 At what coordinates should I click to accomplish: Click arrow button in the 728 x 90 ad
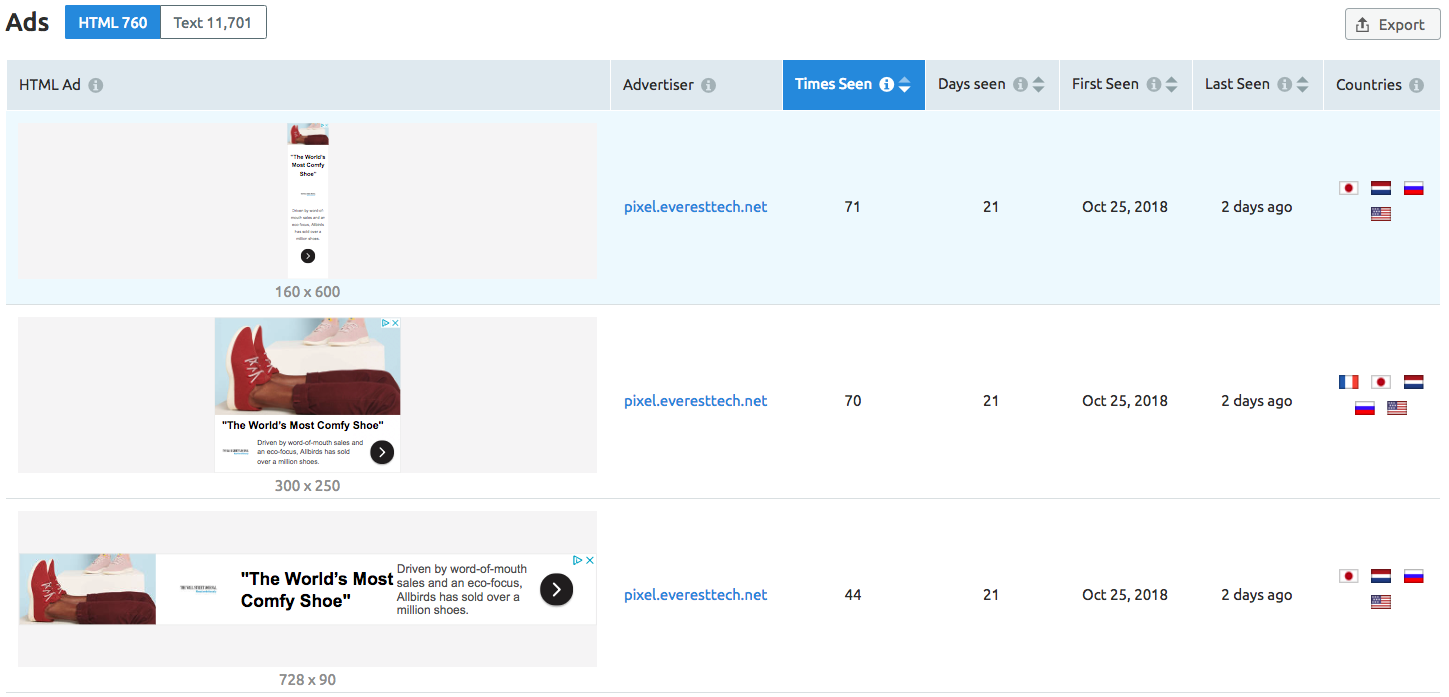coord(557,589)
